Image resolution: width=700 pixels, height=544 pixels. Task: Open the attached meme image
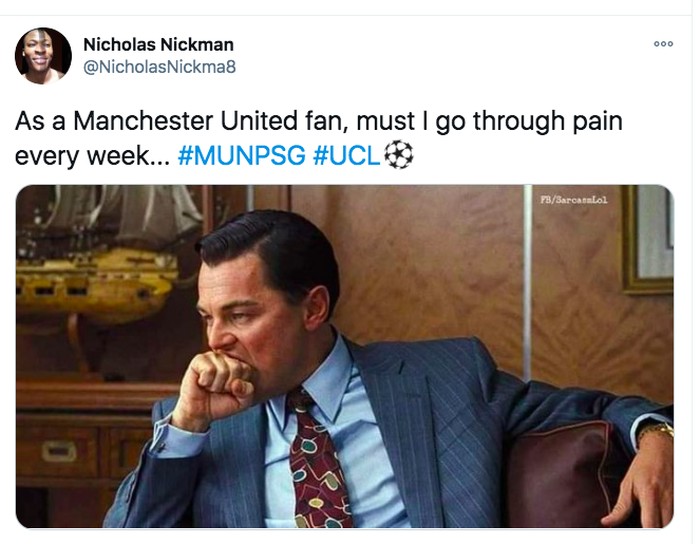(344, 356)
